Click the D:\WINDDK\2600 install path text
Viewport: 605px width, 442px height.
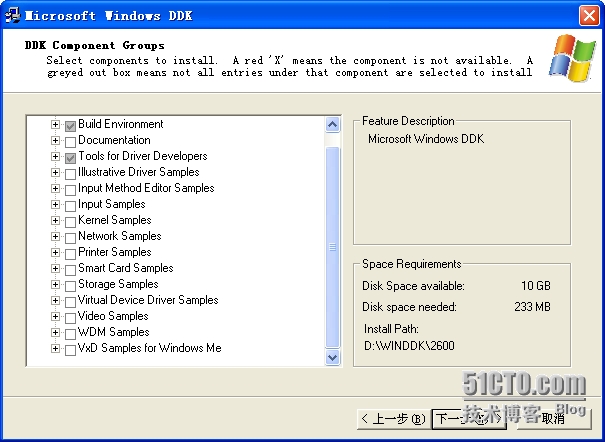coord(409,346)
